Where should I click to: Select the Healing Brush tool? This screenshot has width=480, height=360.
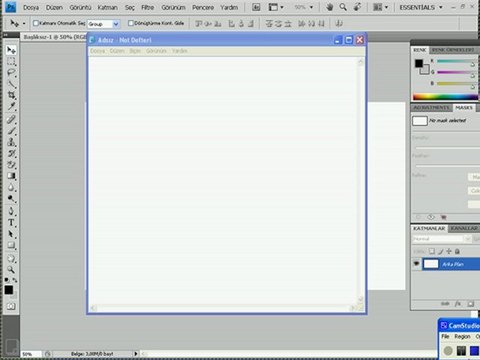pos(11,119)
